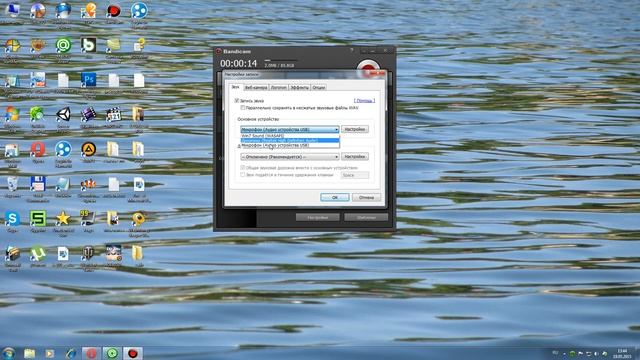Open the Опции tab
The width and height of the screenshot is (640, 360).
click(319, 87)
